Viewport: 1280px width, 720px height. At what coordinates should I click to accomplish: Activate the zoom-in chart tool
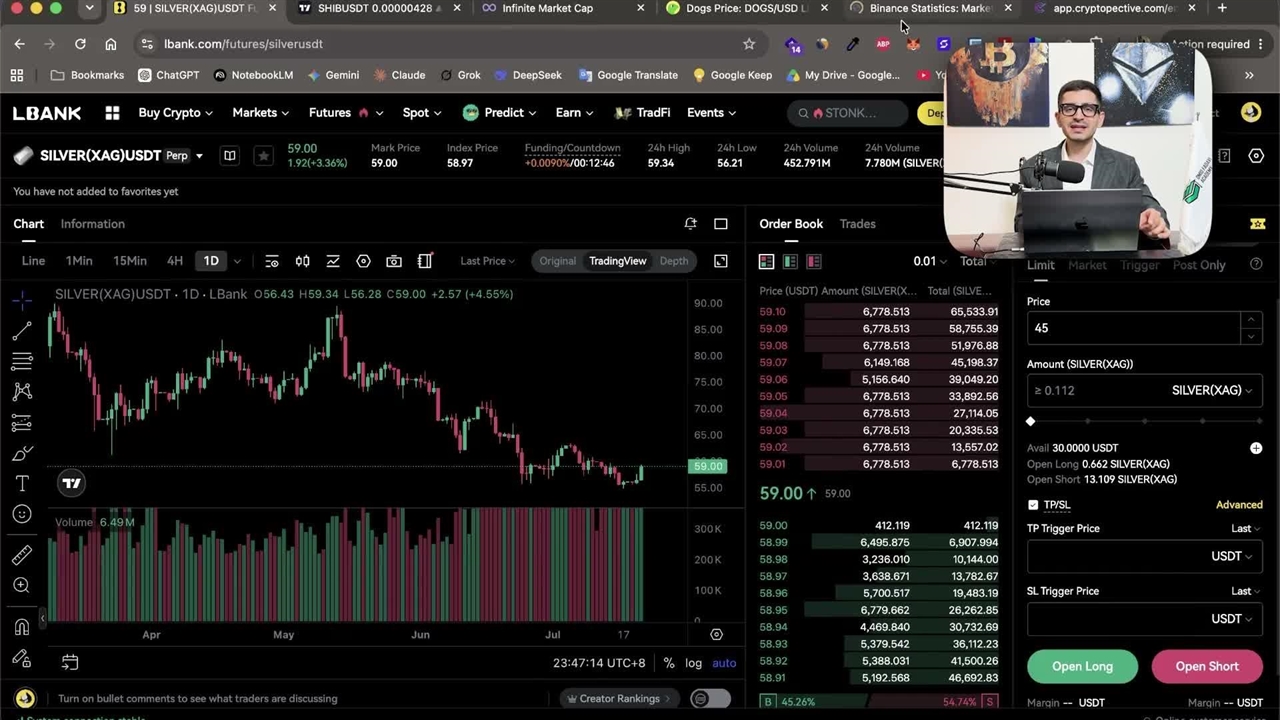point(22,586)
